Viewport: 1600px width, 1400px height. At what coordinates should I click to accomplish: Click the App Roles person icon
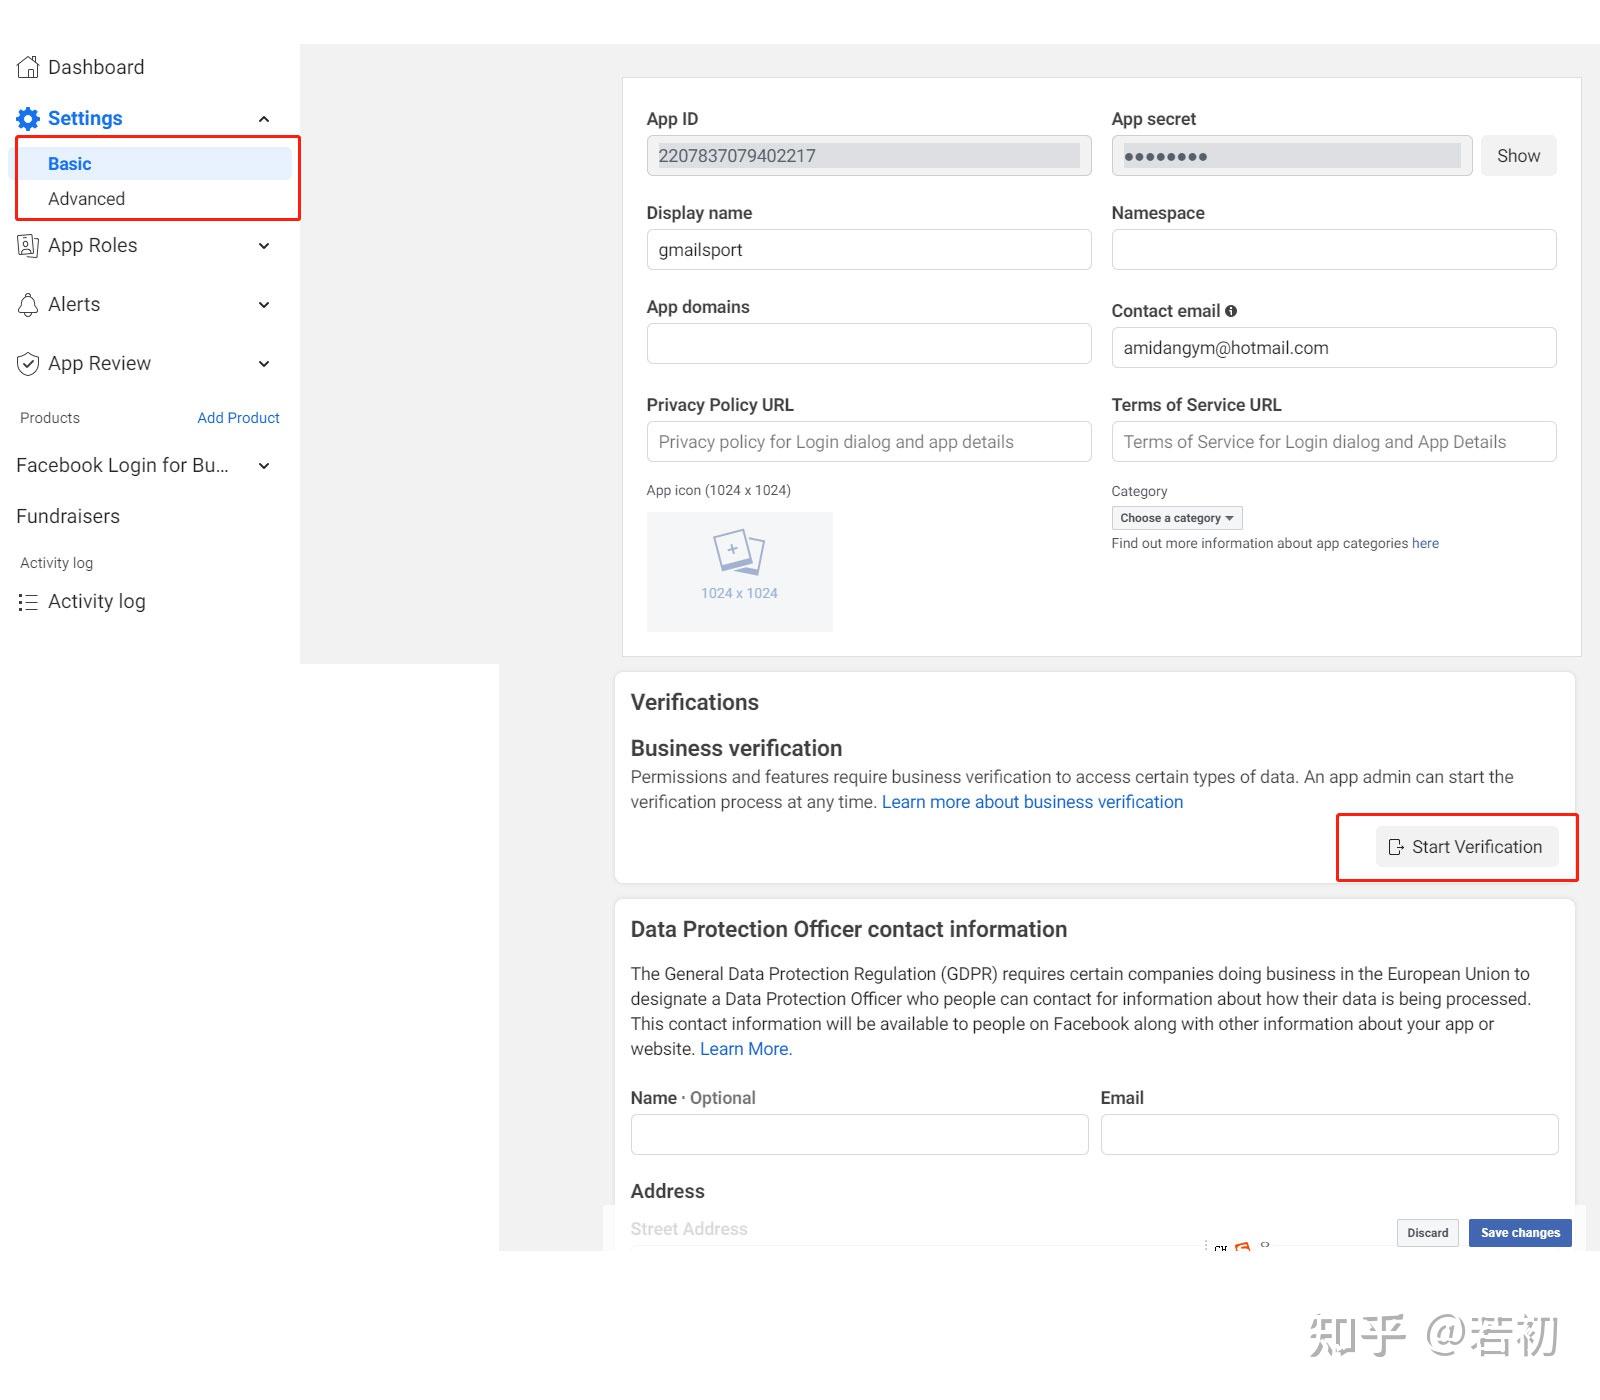(x=28, y=246)
